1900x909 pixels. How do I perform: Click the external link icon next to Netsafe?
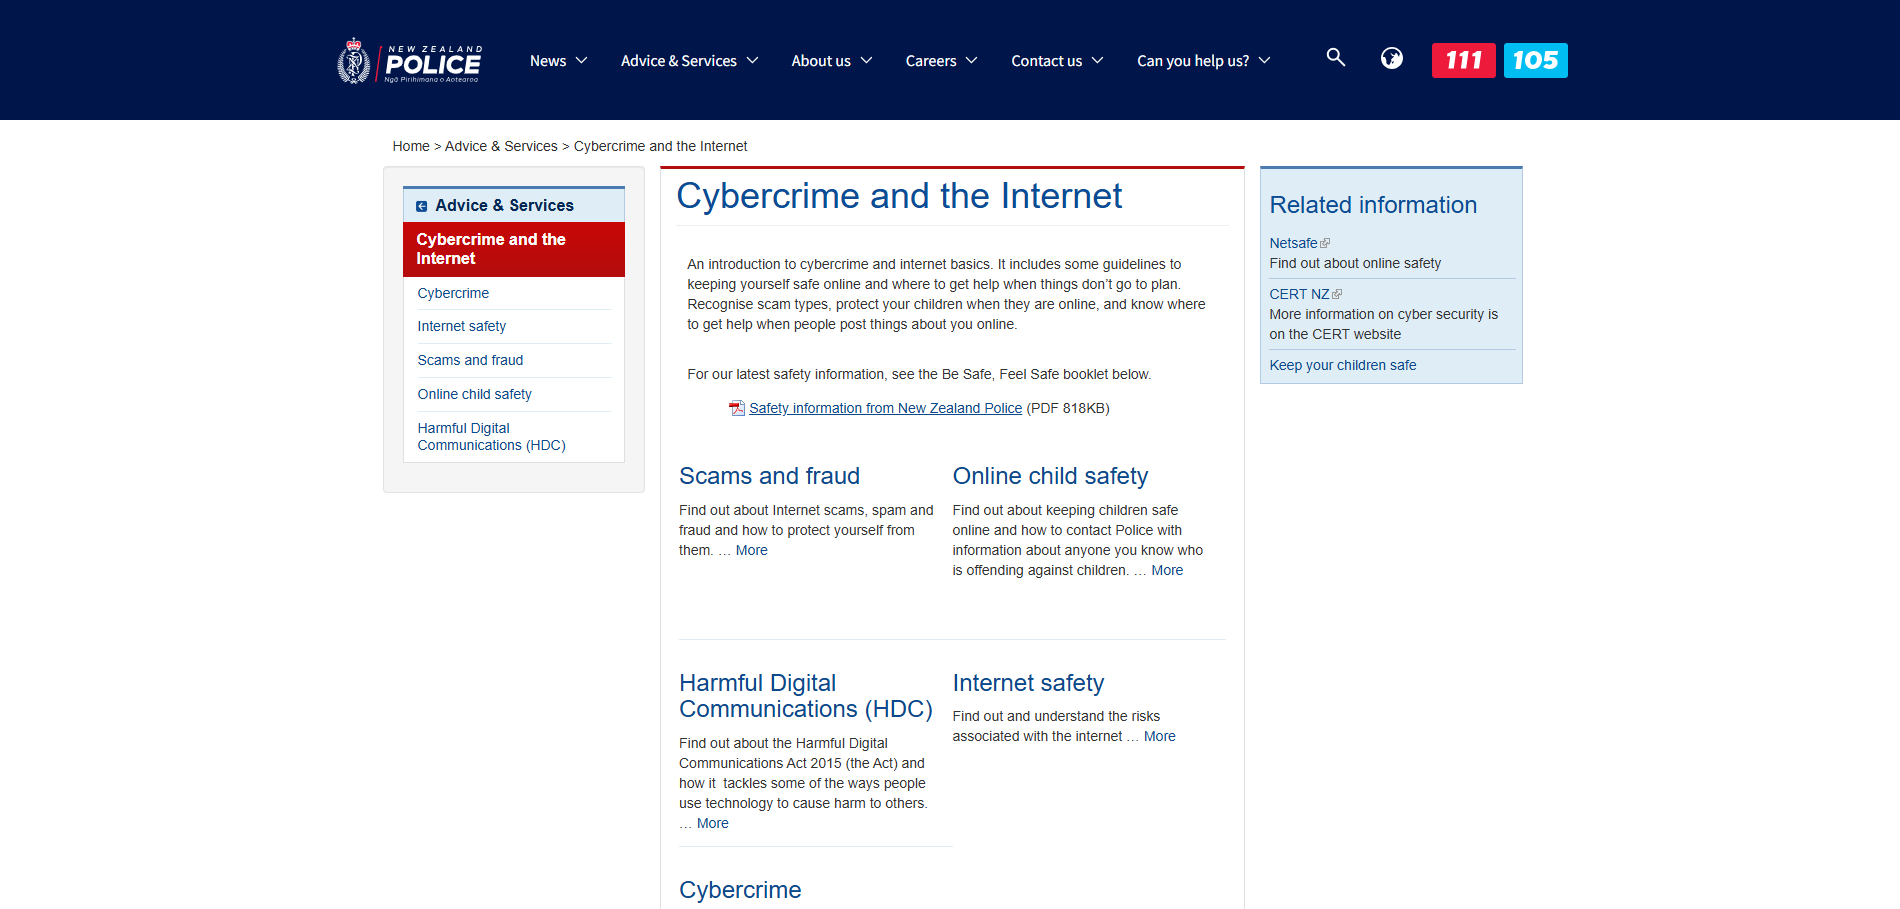coord(1325,243)
